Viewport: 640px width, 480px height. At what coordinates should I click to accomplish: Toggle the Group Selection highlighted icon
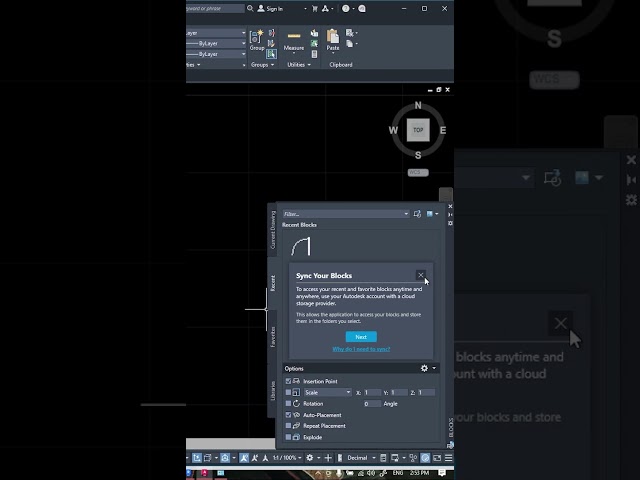coord(271,54)
